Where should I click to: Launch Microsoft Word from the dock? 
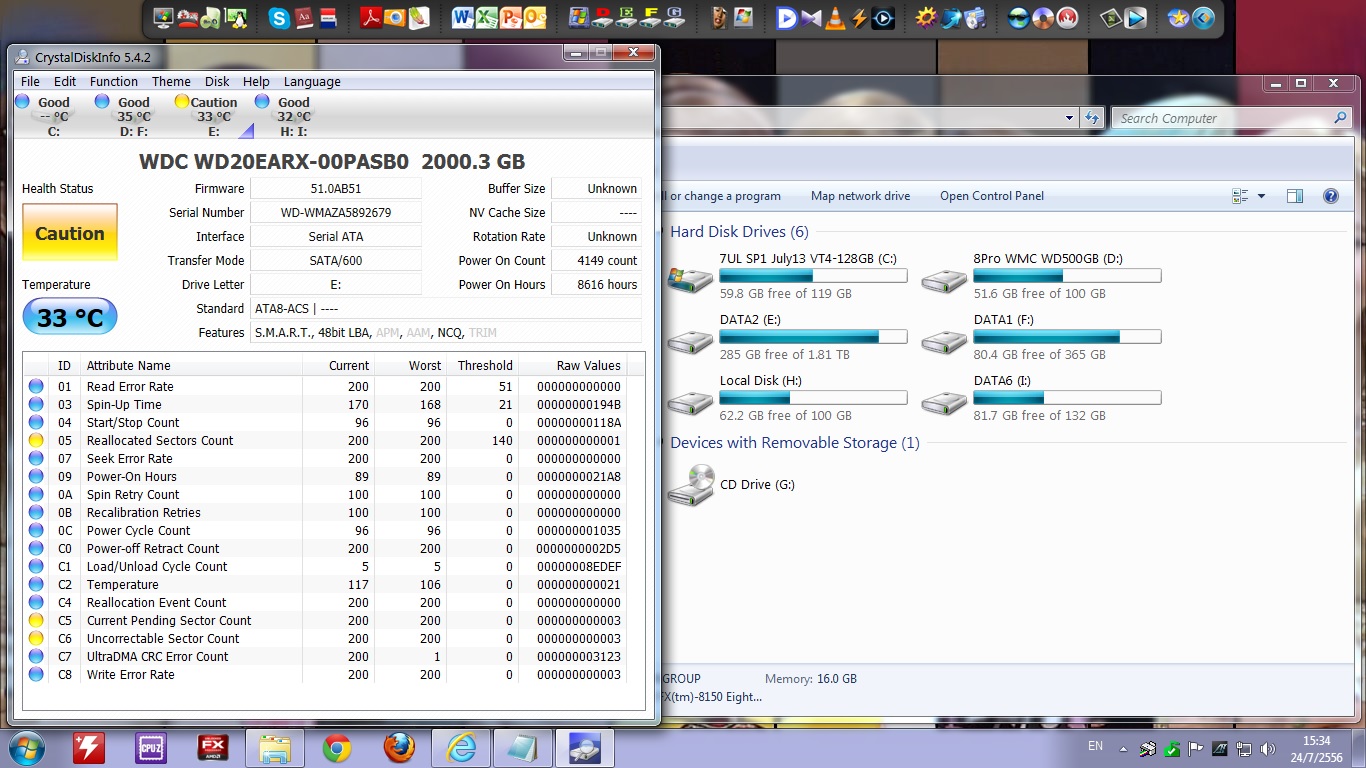tap(463, 18)
